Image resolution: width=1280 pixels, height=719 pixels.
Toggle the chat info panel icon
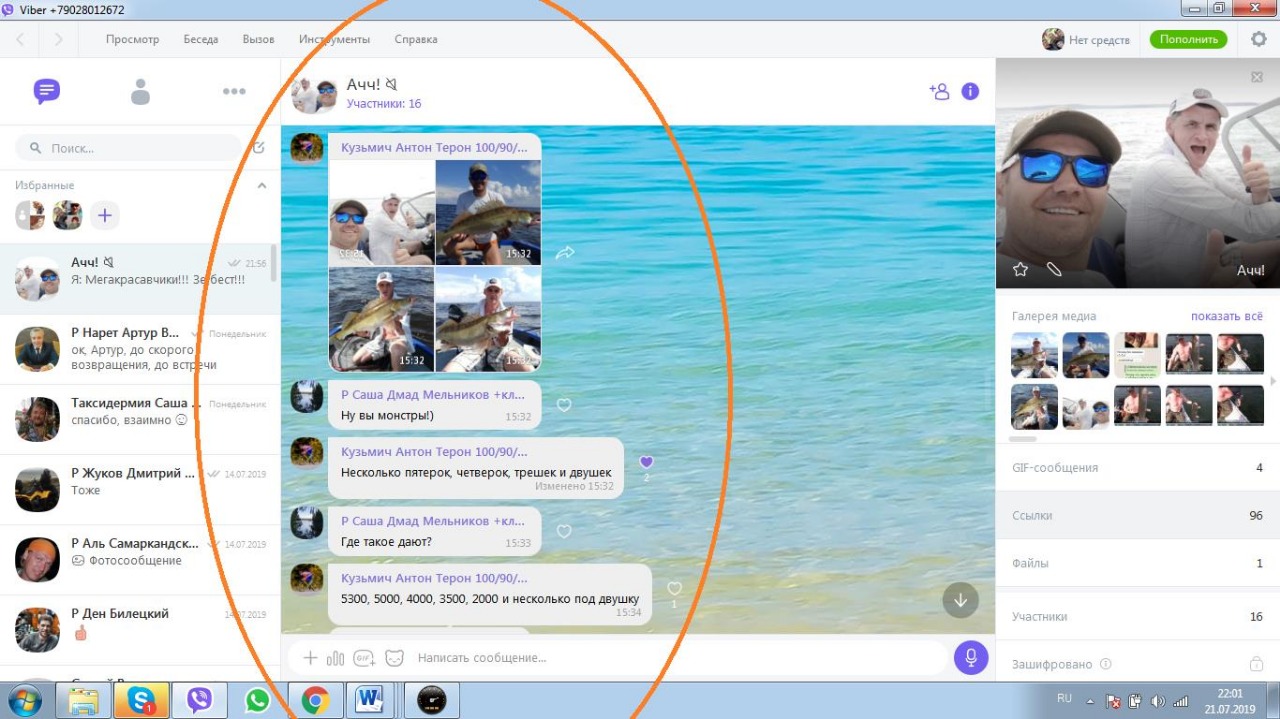pyautogui.click(x=970, y=91)
